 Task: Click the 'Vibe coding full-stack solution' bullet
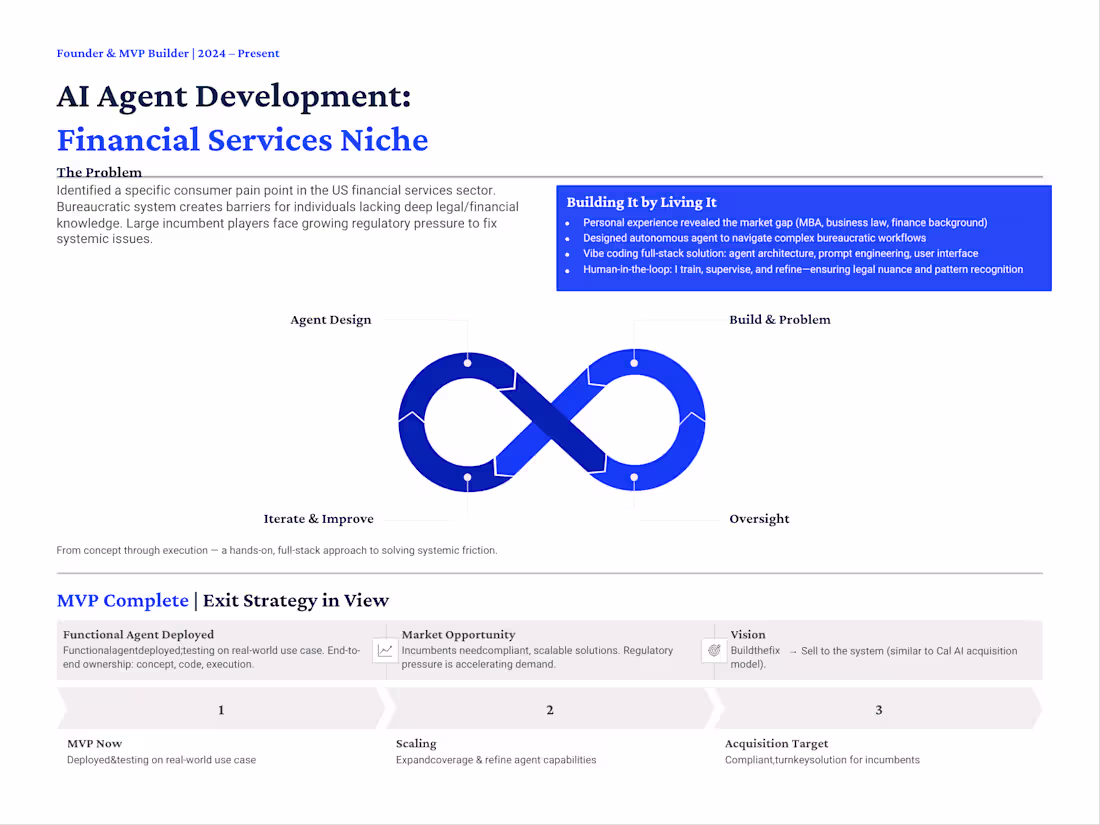coord(780,253)
